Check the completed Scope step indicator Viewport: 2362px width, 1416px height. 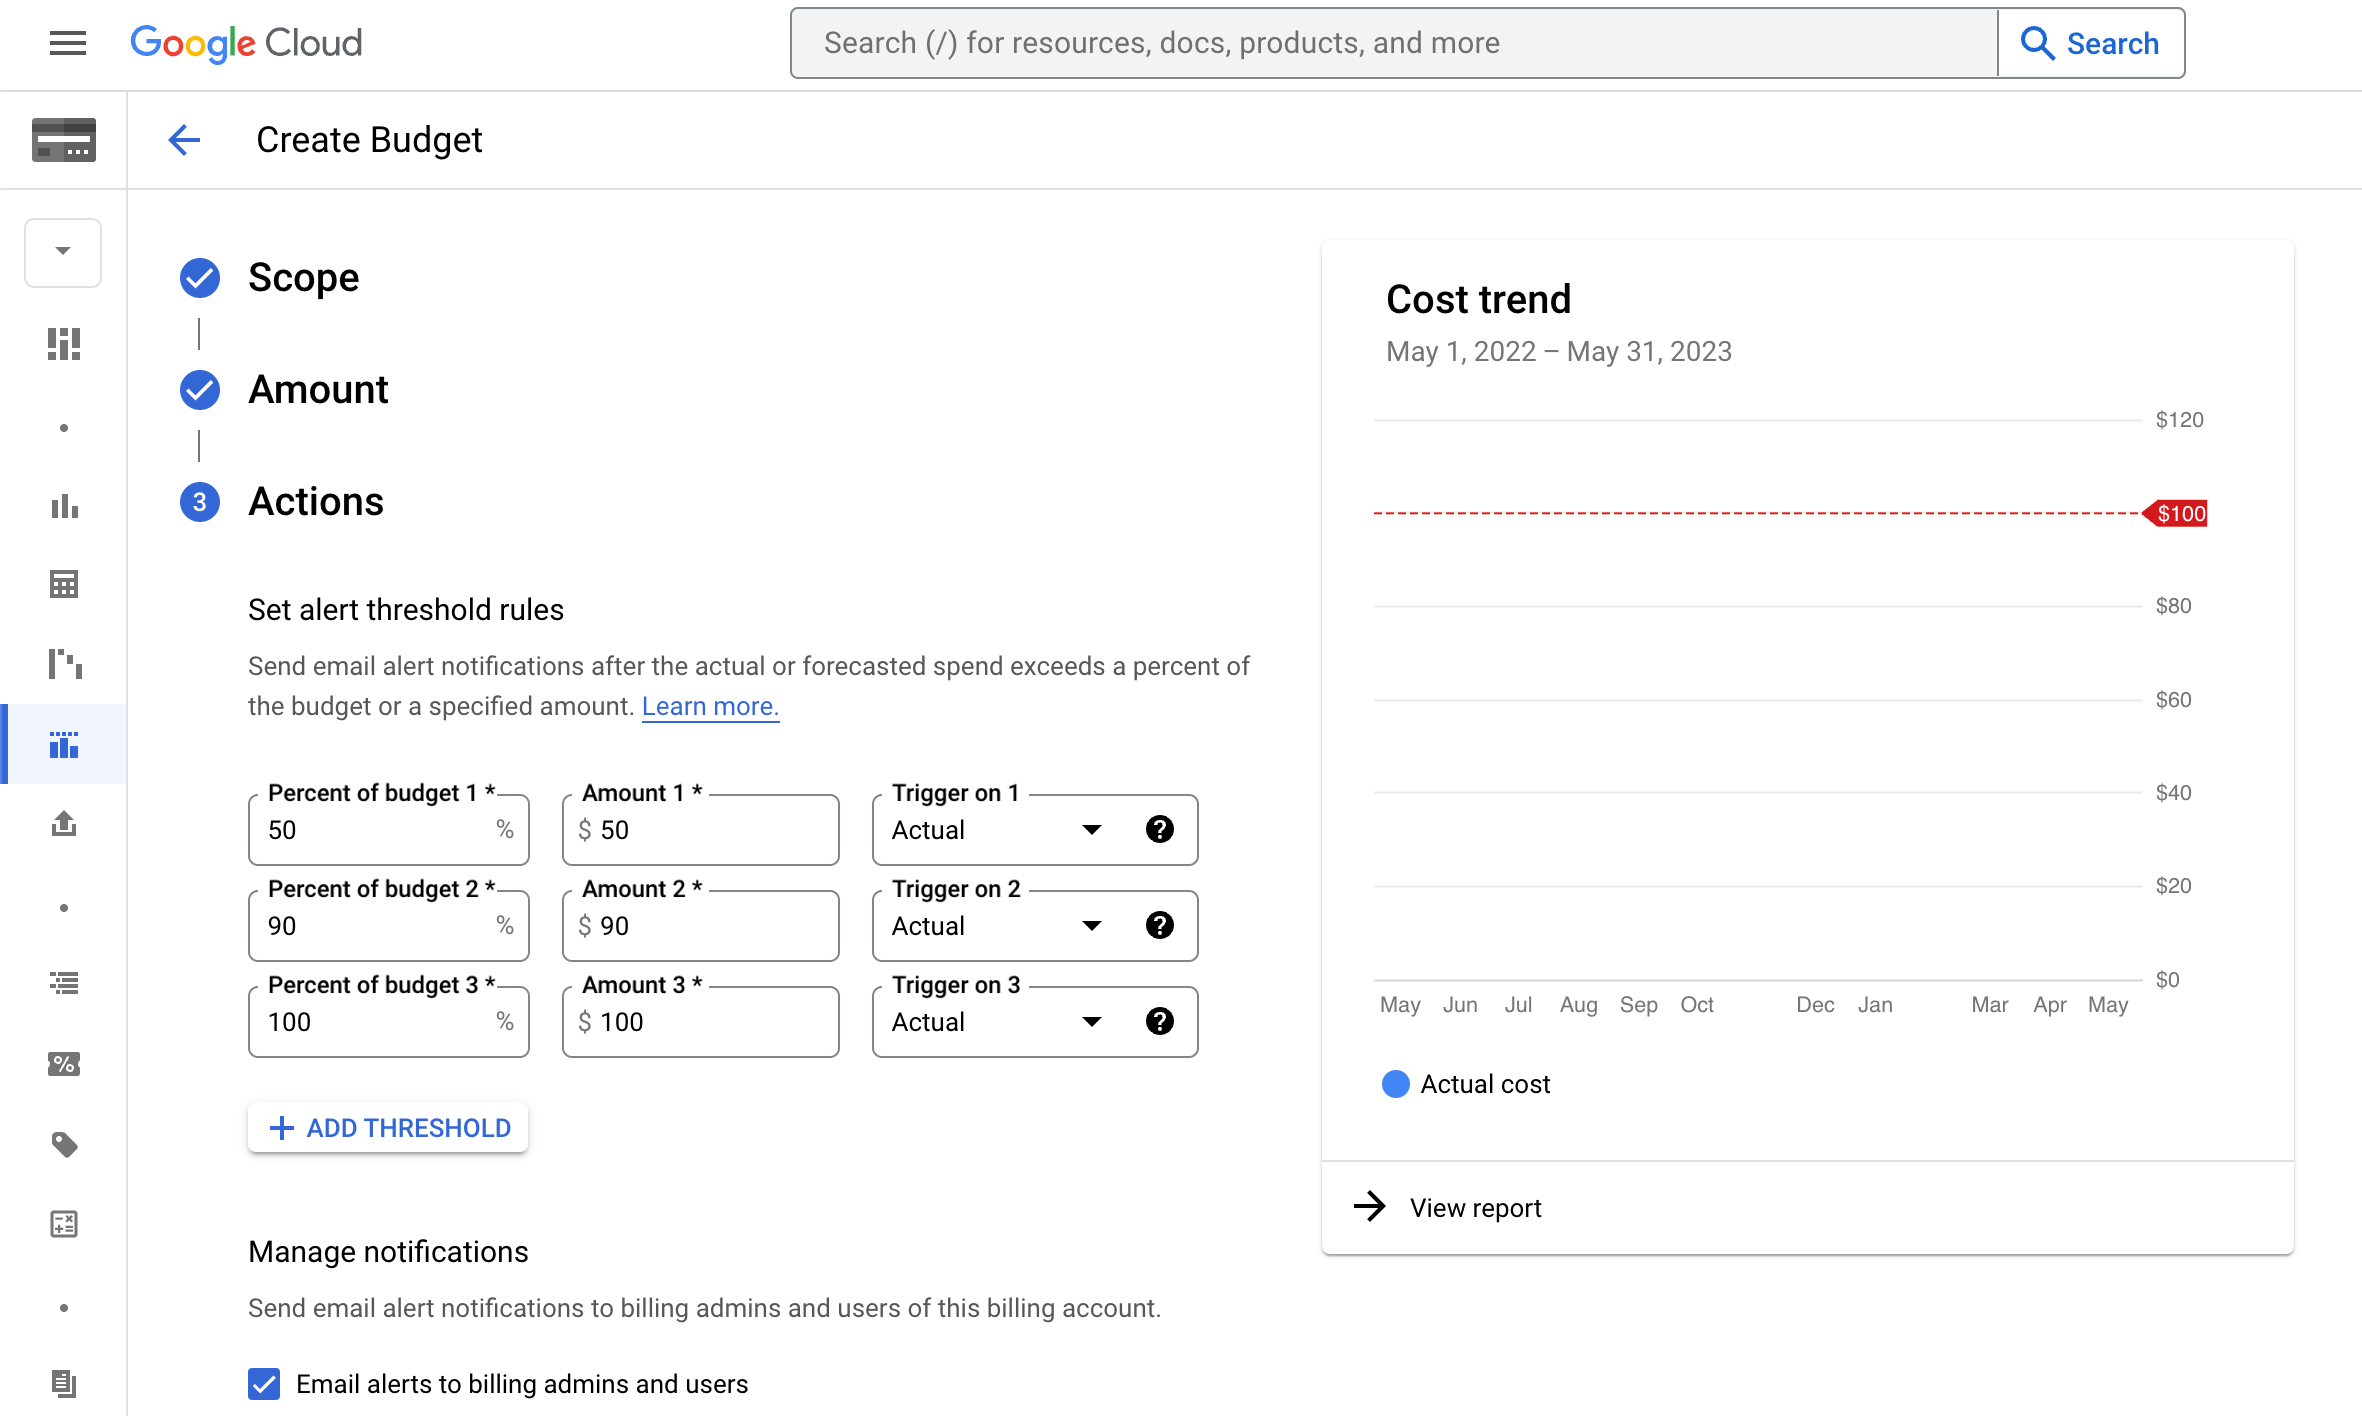pos(199,276)
